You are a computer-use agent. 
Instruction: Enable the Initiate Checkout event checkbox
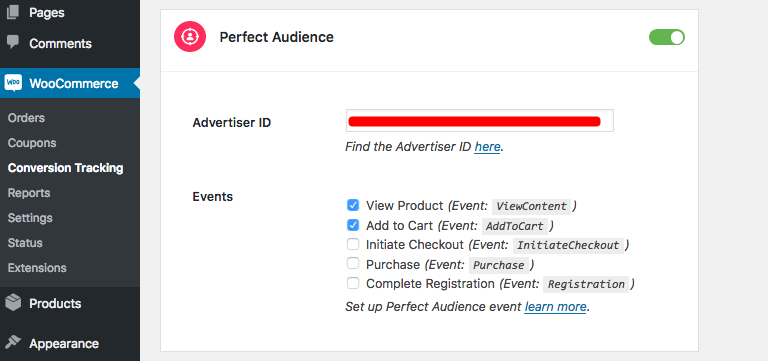353,243
